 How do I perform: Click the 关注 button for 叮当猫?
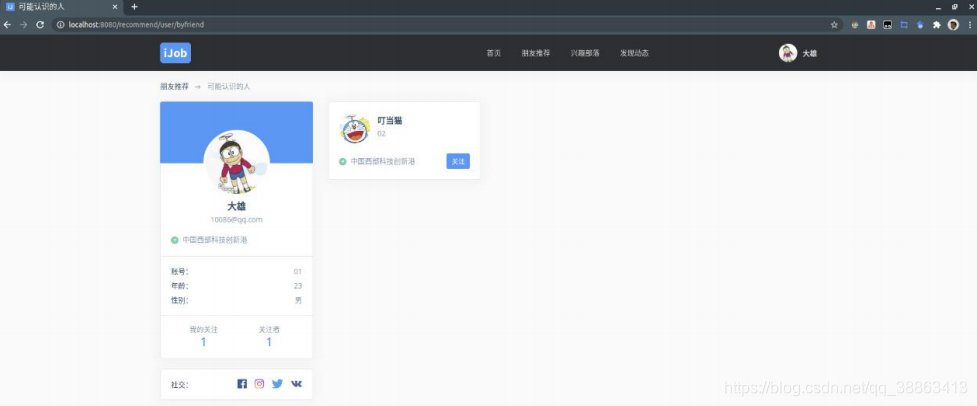tap(458, 161)
